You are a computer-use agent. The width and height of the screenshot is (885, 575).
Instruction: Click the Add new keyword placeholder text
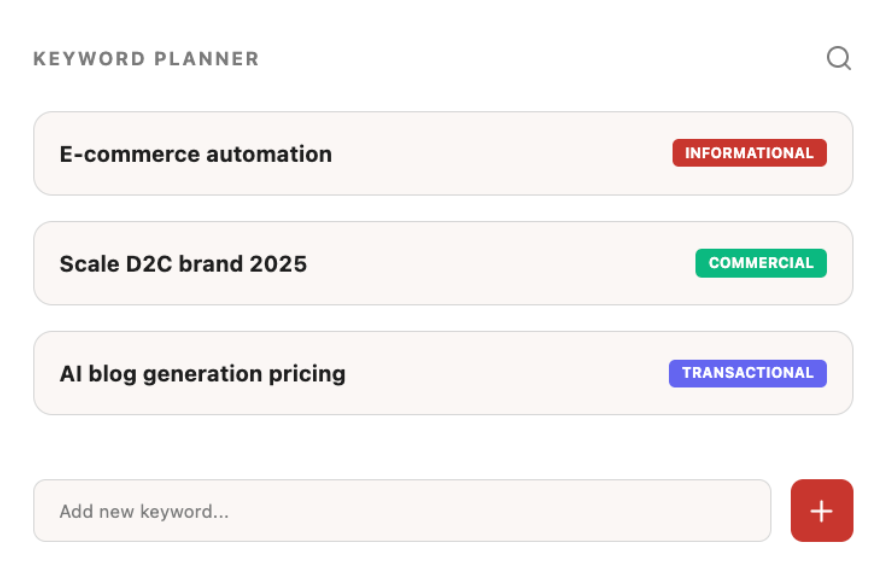point(144,512)
